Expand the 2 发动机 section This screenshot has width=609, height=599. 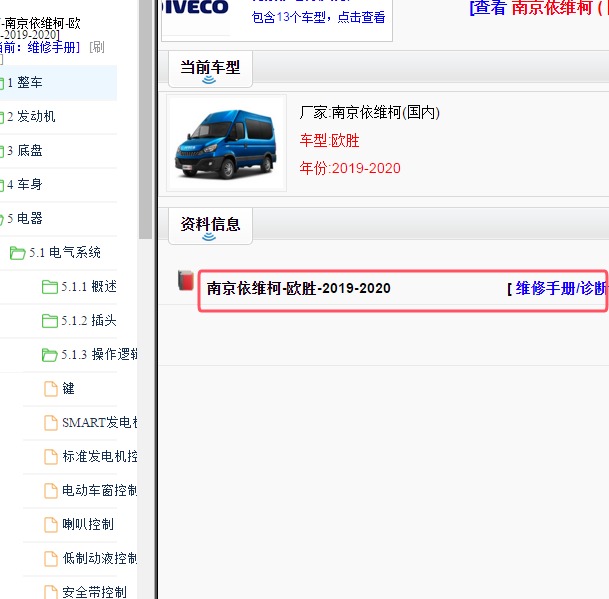pyautogui.click(x=31, y=116)
